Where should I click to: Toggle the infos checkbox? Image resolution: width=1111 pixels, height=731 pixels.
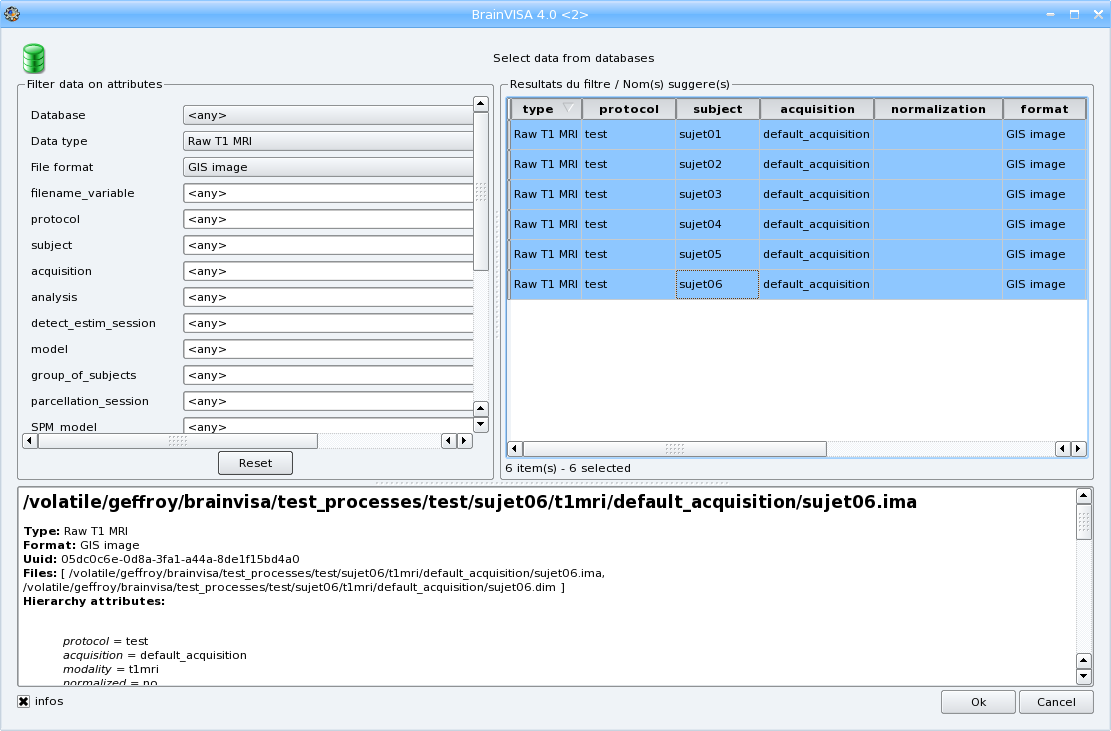(23, 702)
